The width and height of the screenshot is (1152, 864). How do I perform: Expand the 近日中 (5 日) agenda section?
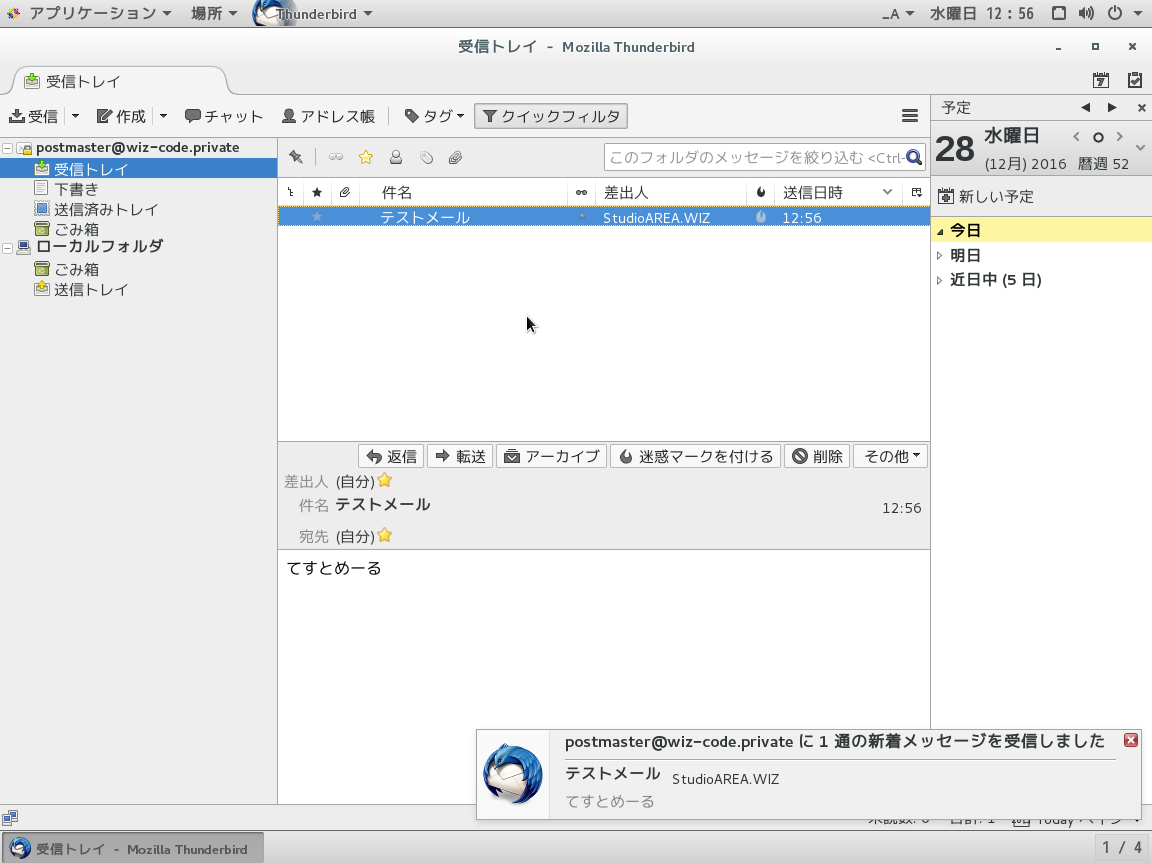[x=940, y=280]
